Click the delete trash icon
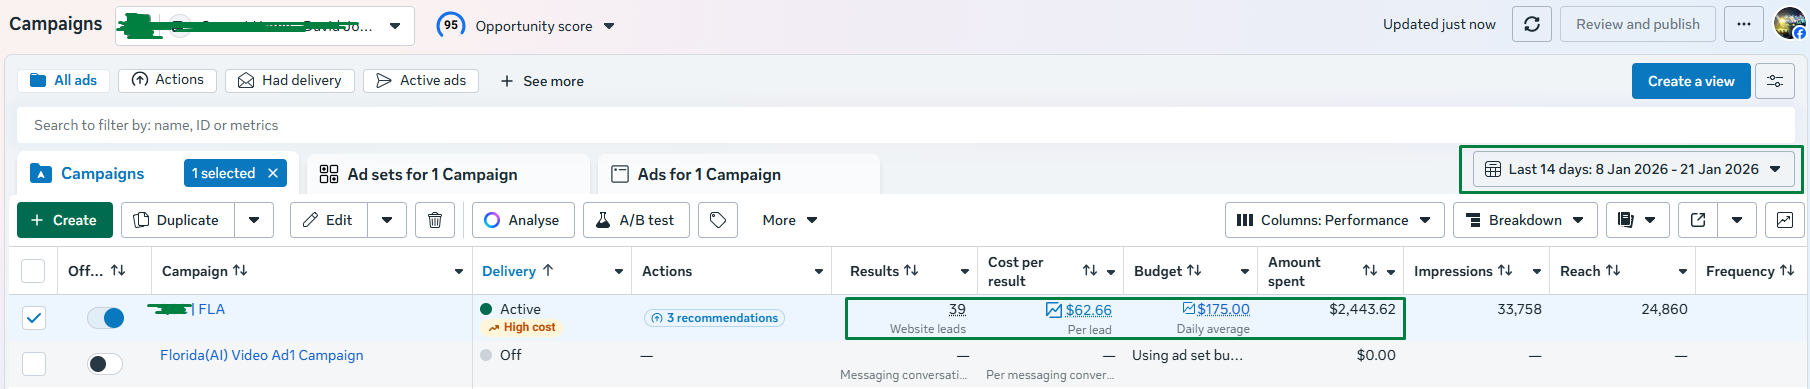Screen dimensions: 1810x389 (x=435, y=220)
